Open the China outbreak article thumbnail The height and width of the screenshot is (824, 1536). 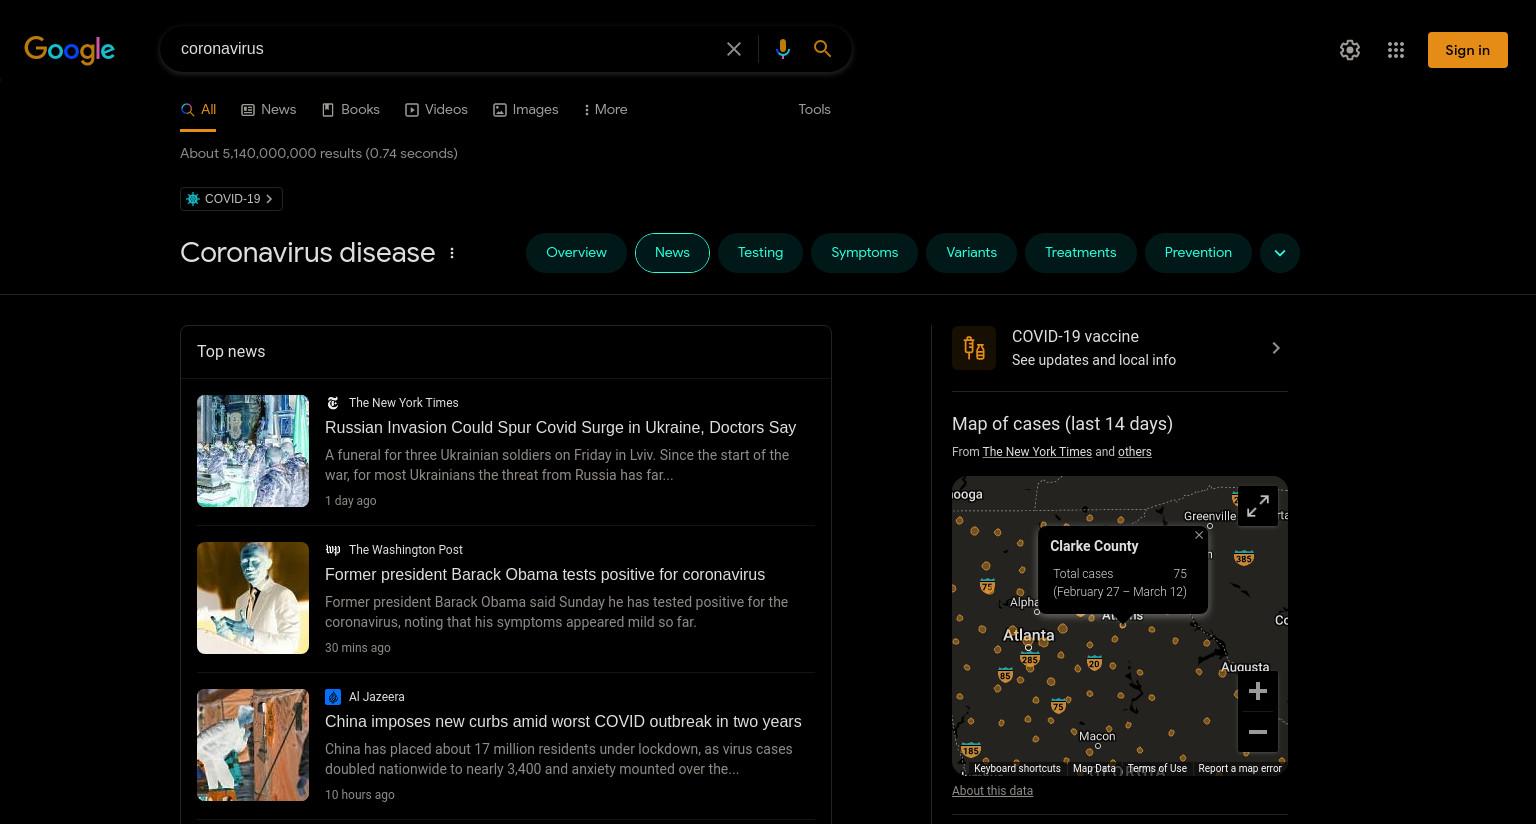tap(253, 745)
